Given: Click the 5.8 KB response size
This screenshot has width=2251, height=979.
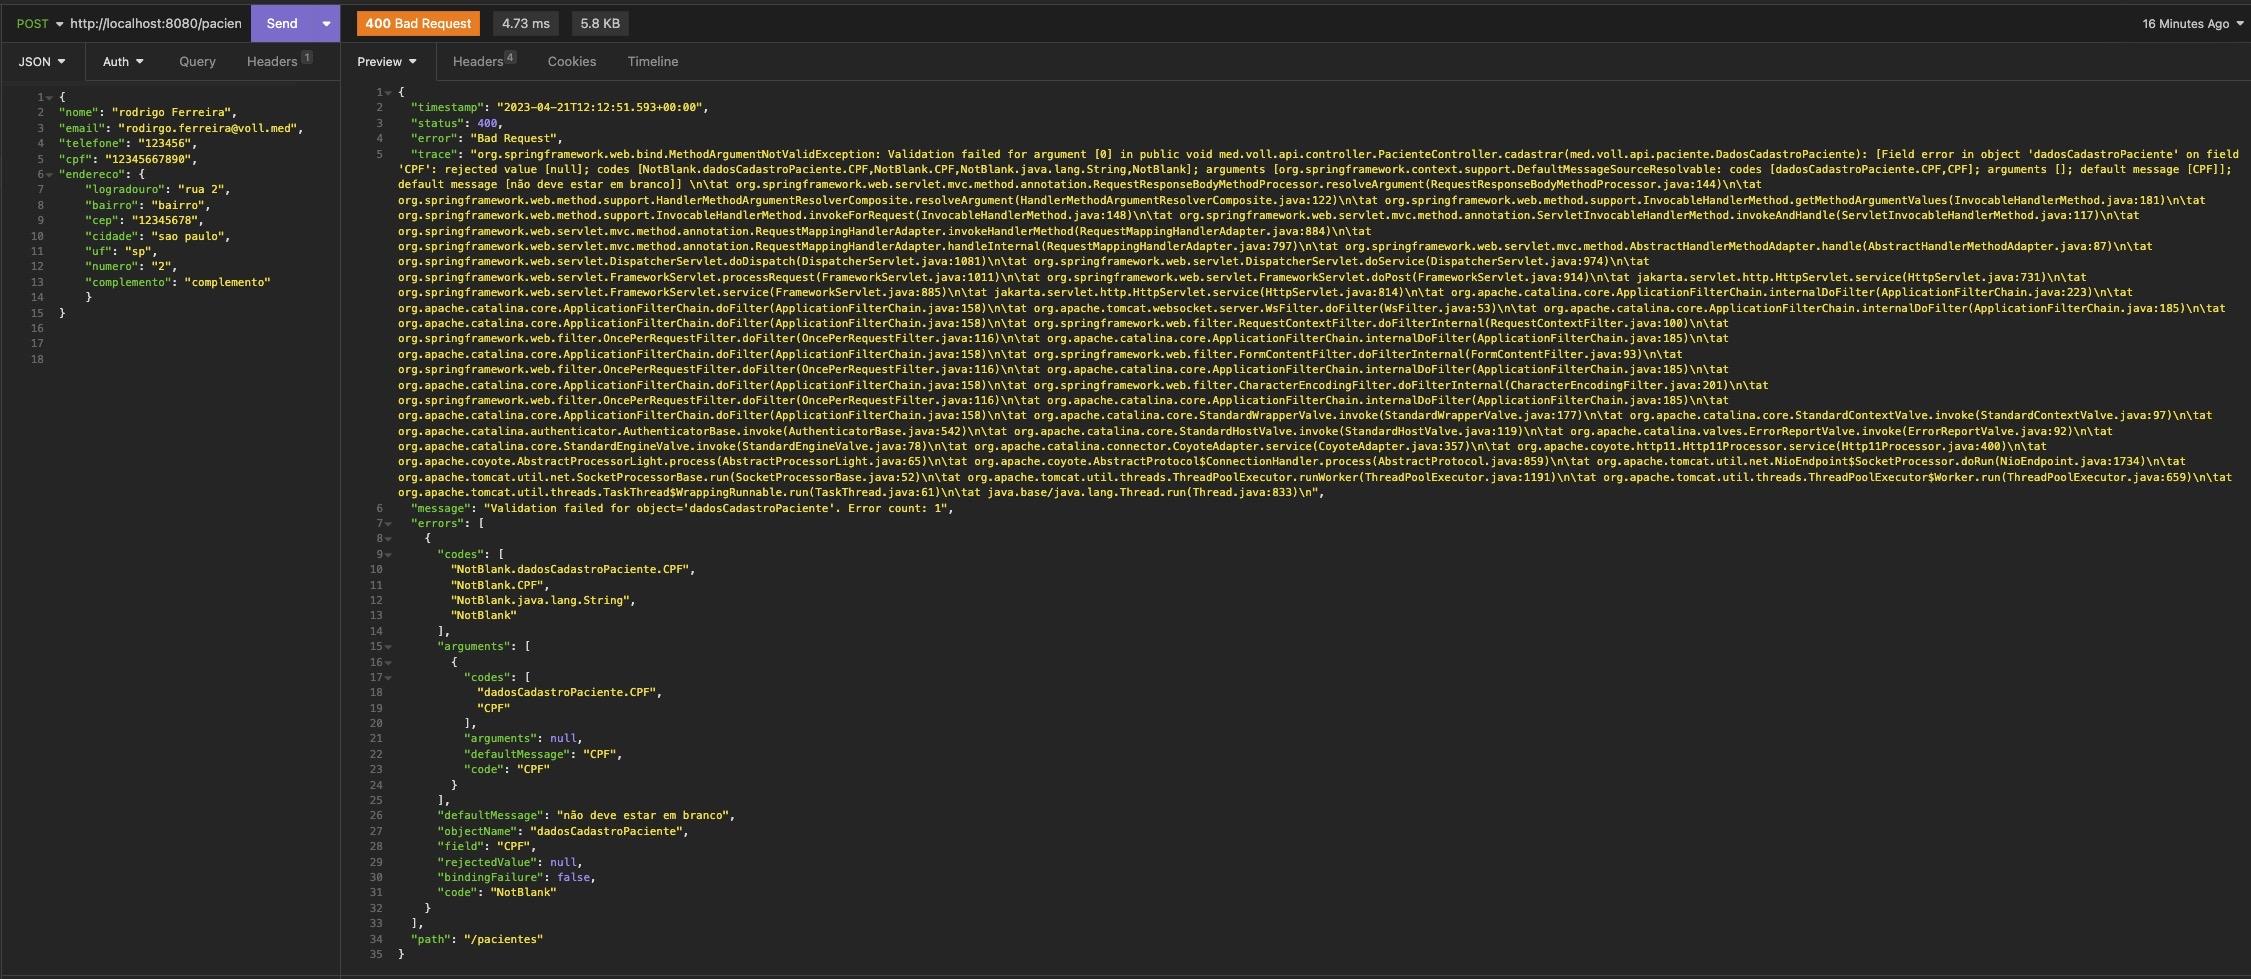Looking at the screenshot, I should click(x=600, y=23).
